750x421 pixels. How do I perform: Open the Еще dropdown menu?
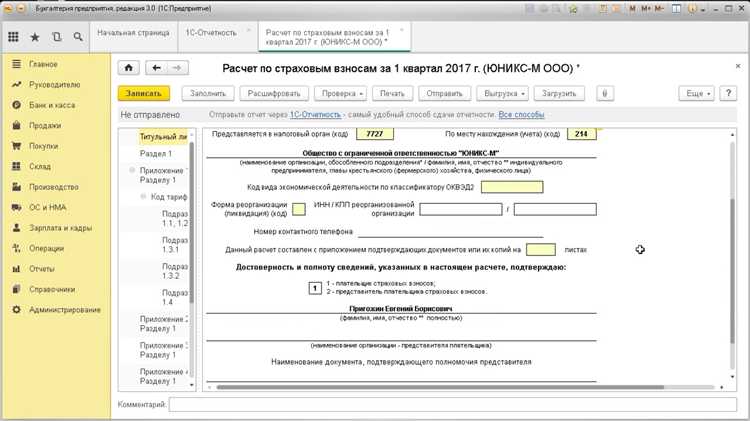point(696,94)
